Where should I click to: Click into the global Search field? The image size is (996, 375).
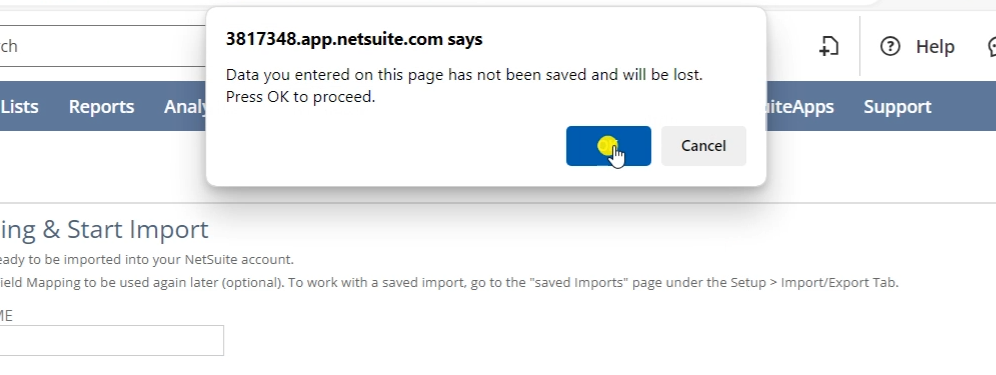(x=103, y=46)
